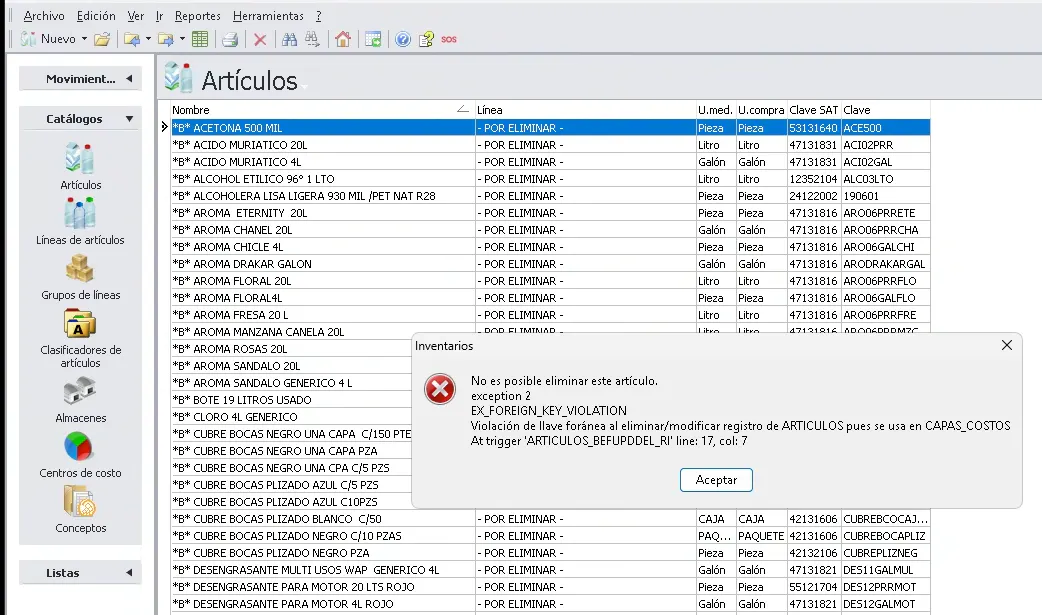
Task: Open the Grupos de líneas catalog
Action: [x=80, y=270]
